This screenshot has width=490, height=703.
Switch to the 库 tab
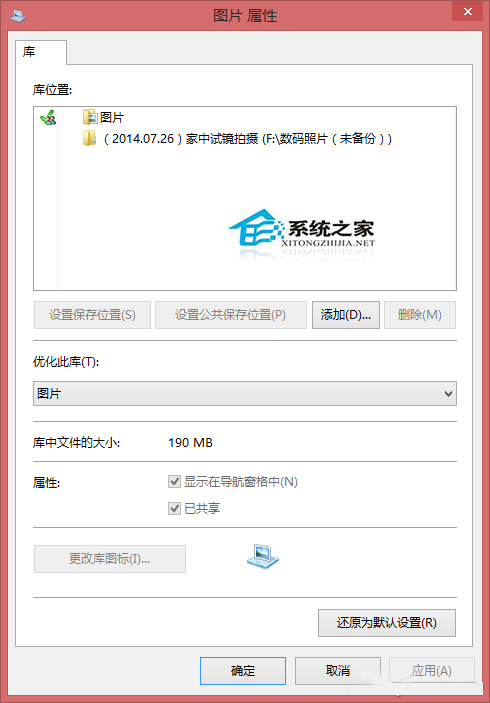click(40, 52)
